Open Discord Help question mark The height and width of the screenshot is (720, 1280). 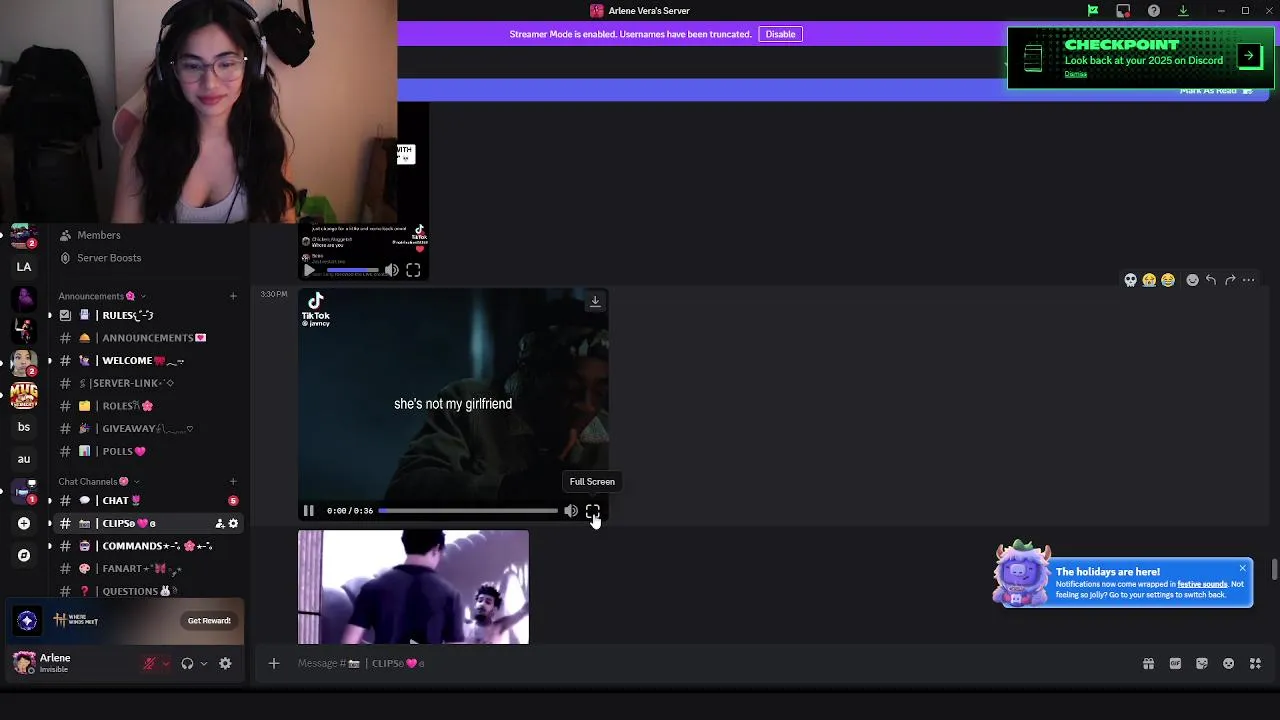coord(1154,11)
